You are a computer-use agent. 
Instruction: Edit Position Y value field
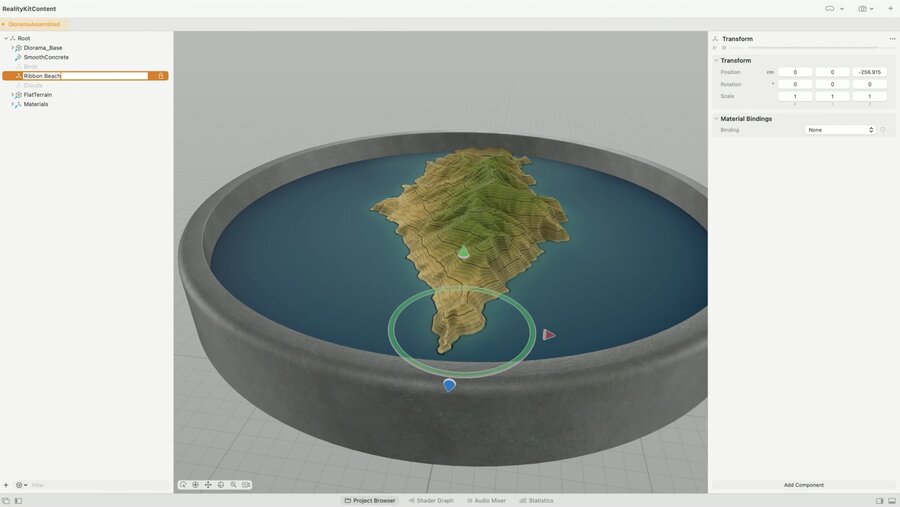[x=832, y=72]
